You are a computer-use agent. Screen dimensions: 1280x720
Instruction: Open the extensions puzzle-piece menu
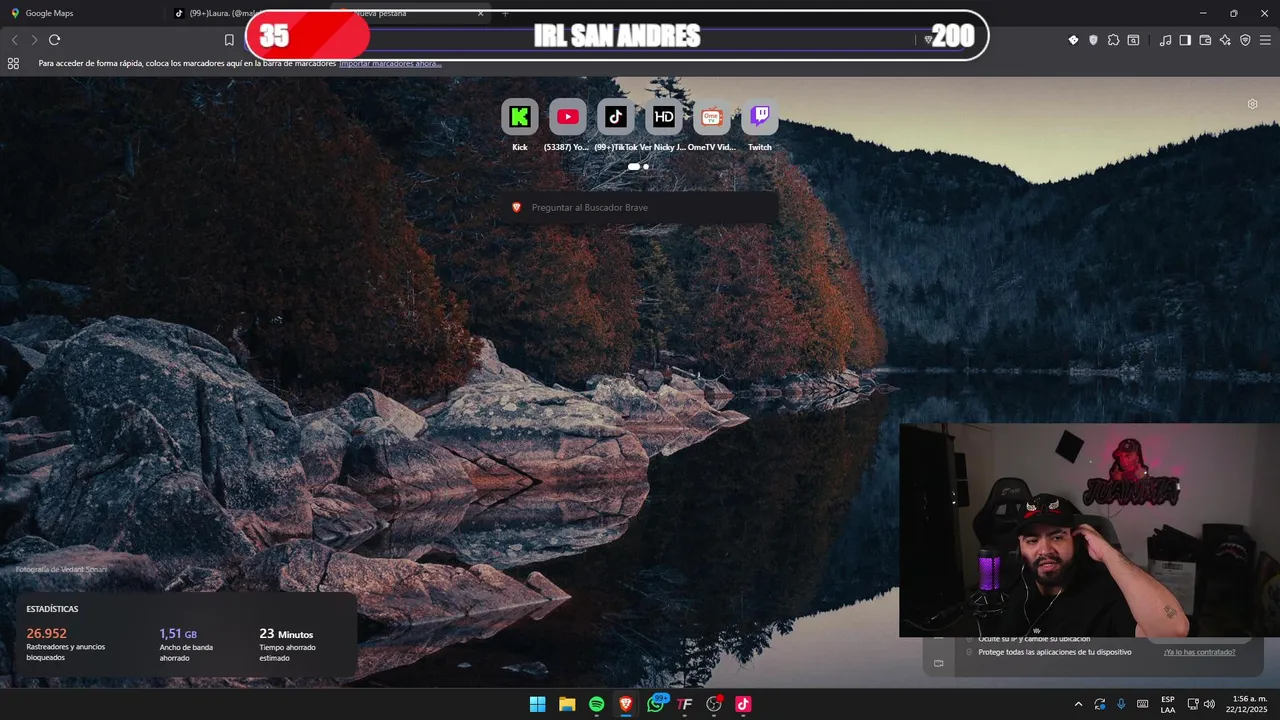tap(1113, 40)
